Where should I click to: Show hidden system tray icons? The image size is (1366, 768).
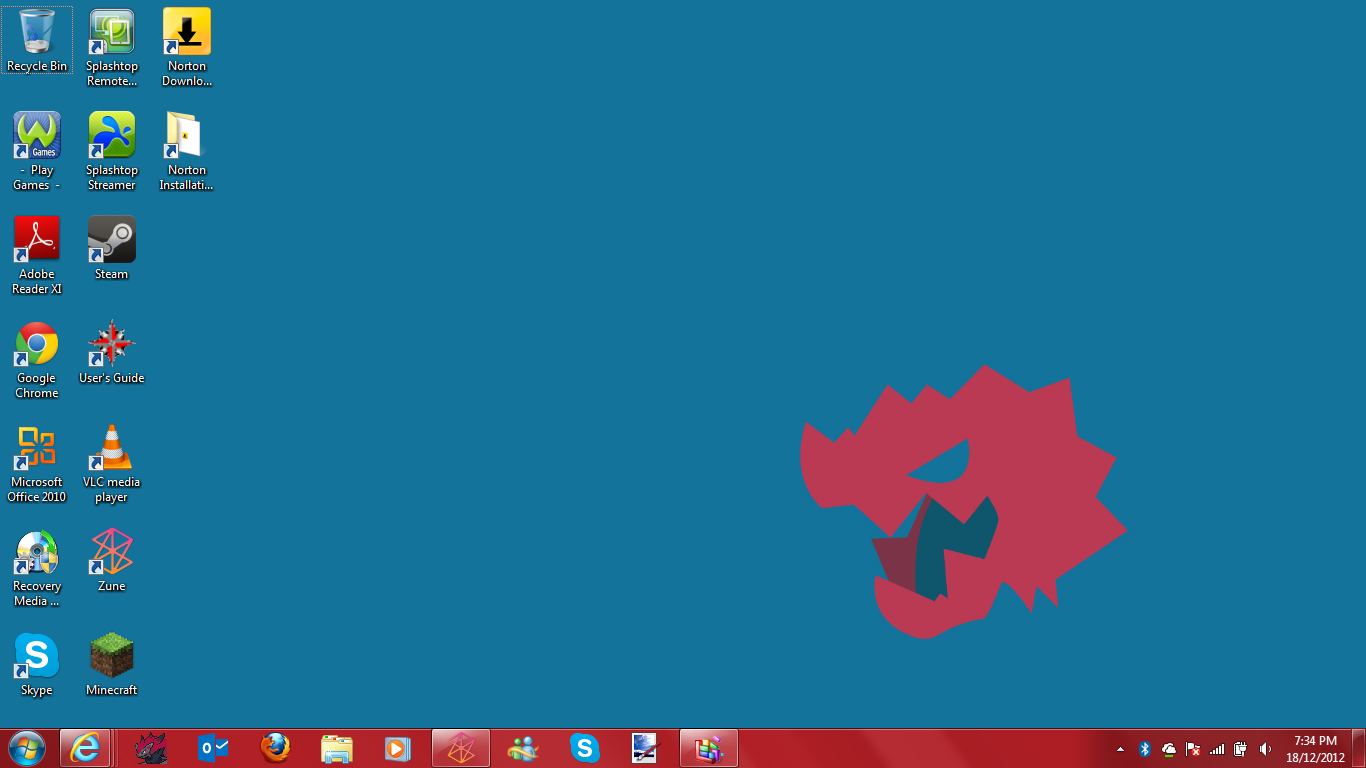1120,749
